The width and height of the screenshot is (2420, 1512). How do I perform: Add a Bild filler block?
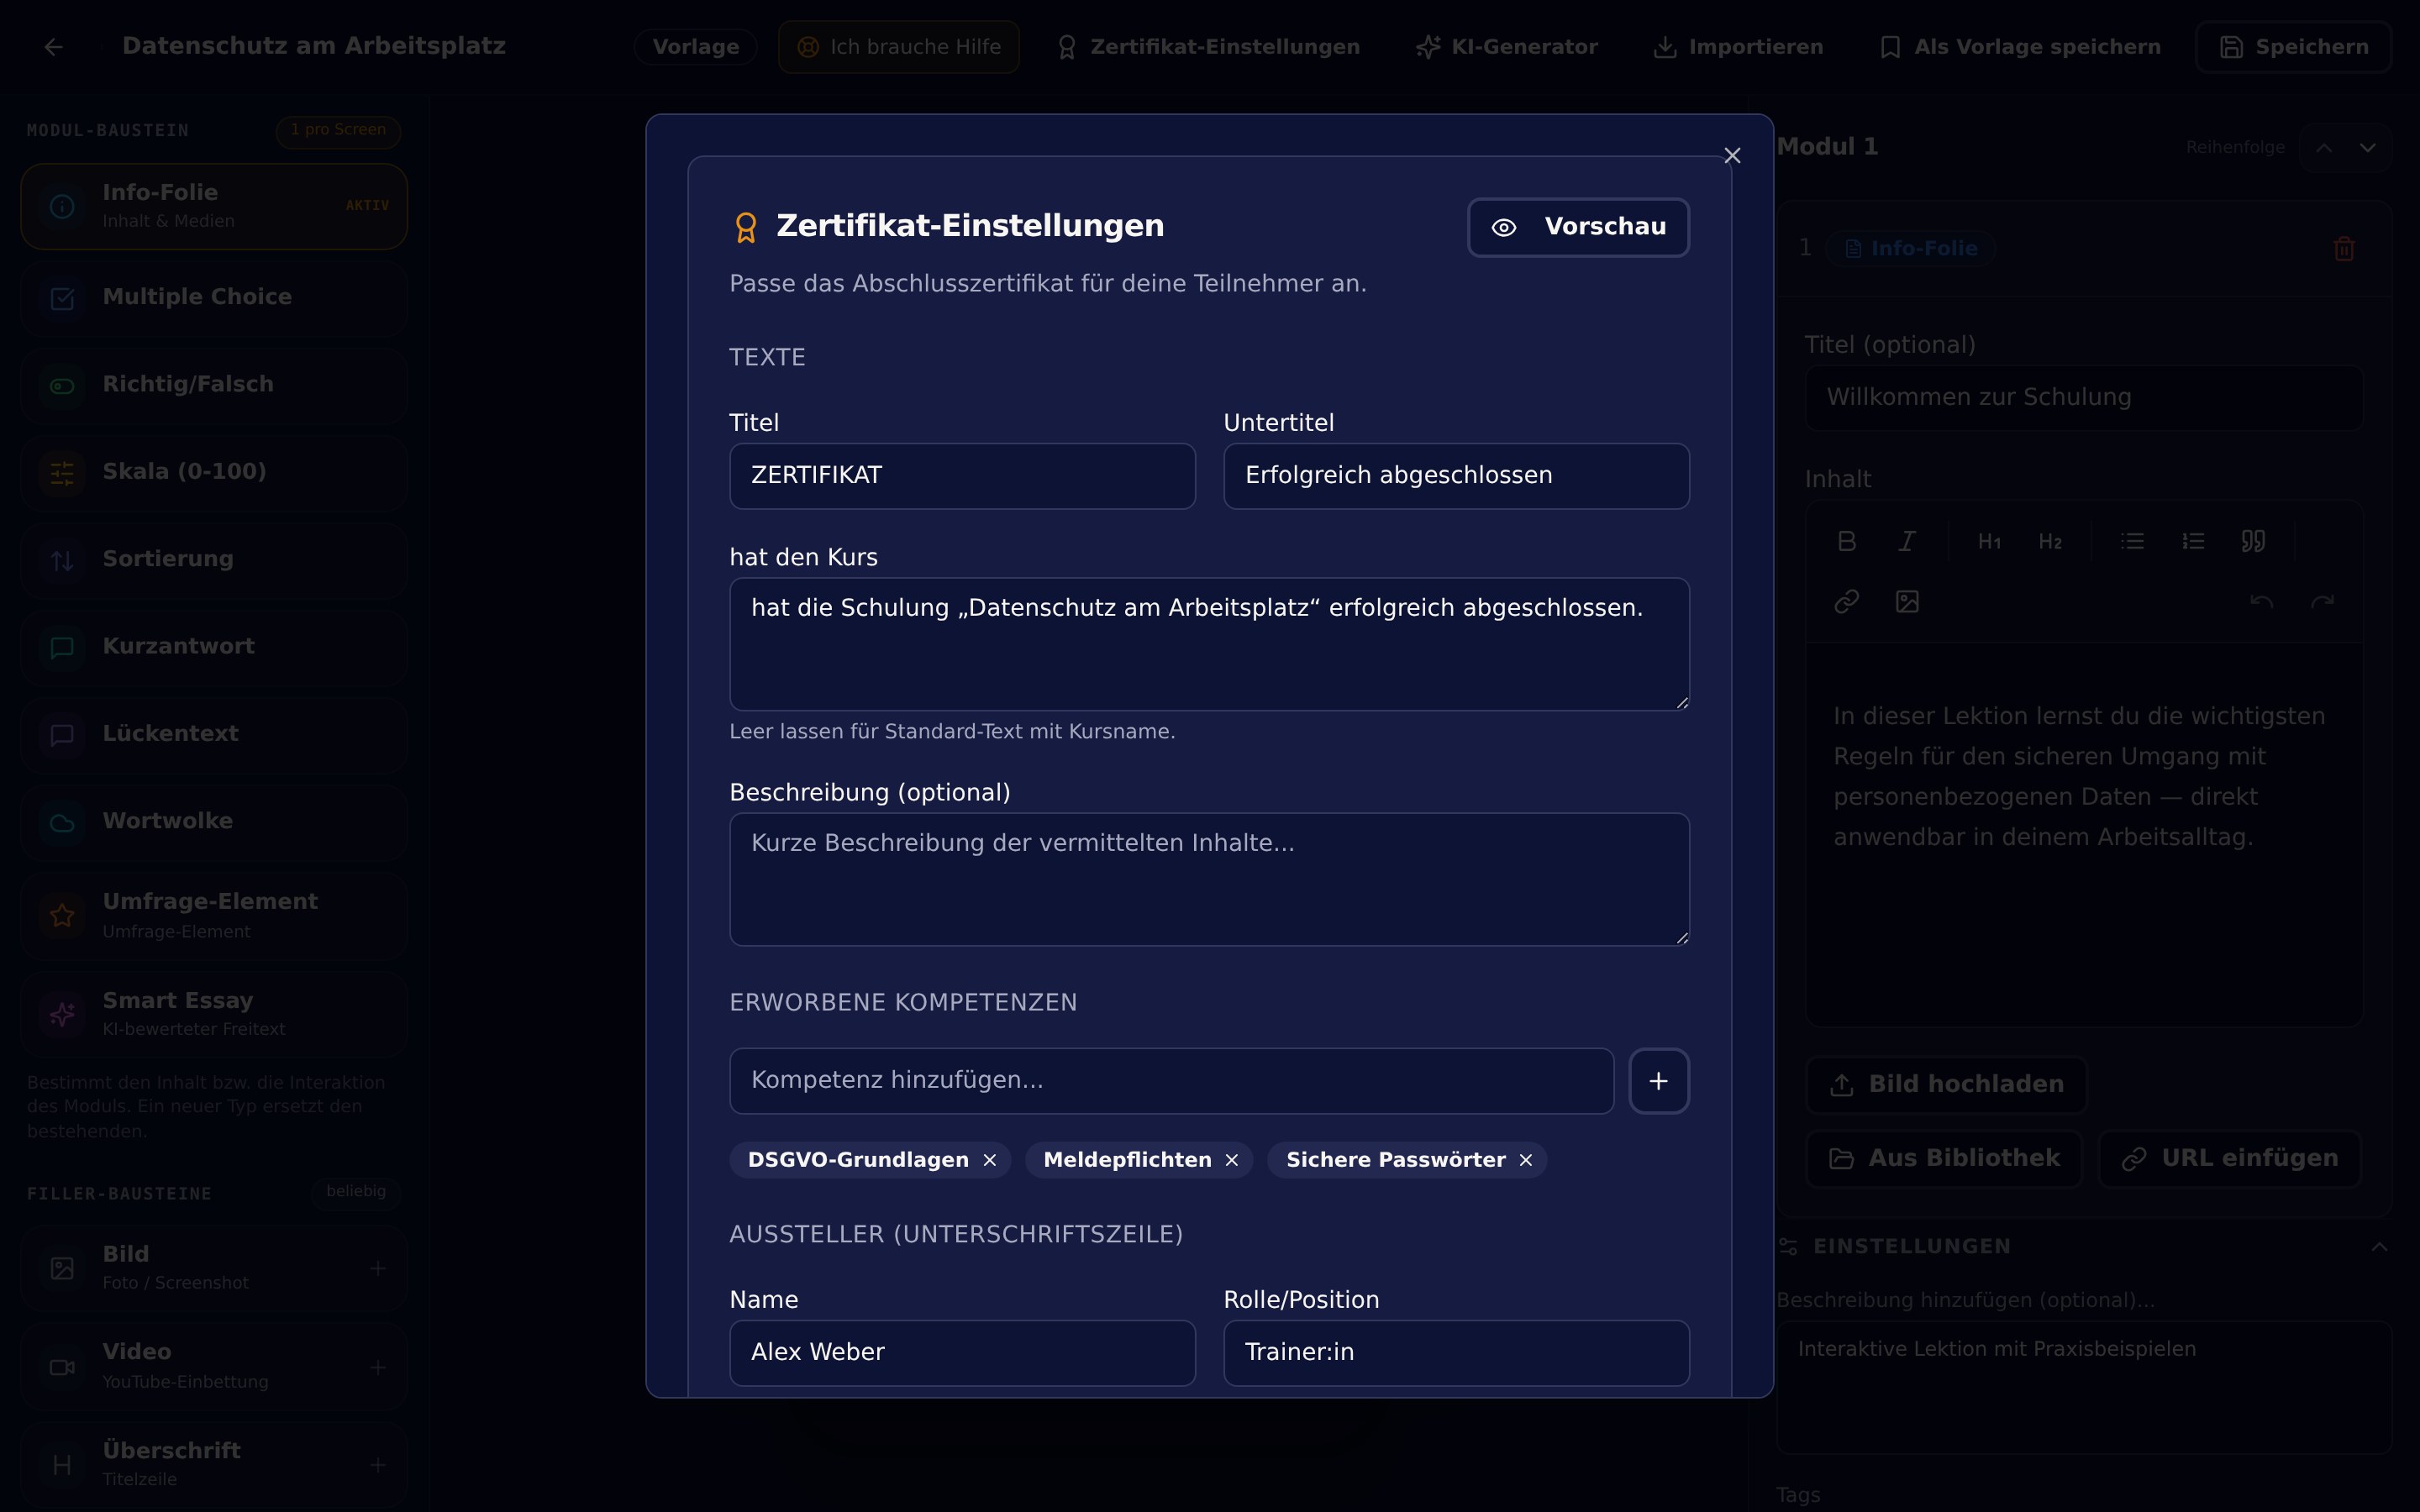(378, 1268)
